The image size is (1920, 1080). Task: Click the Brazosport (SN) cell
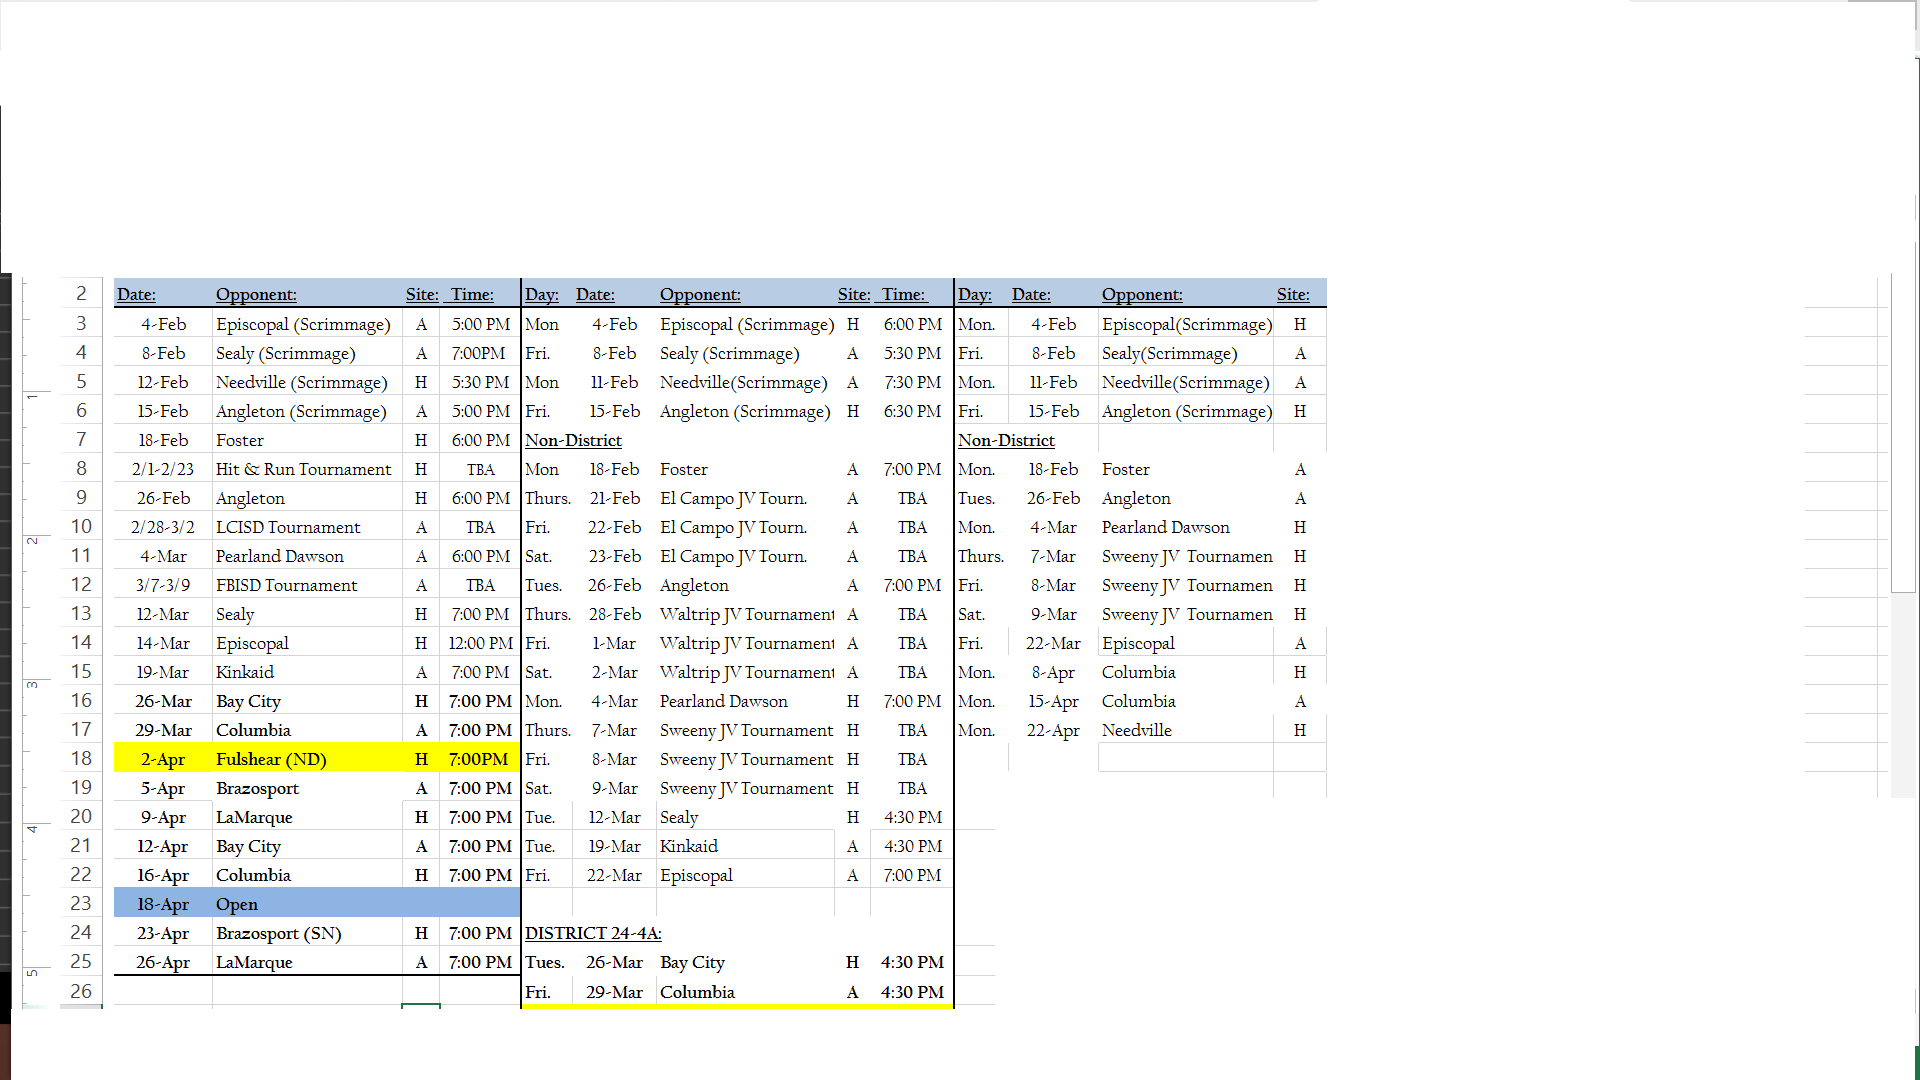[278, 933]
